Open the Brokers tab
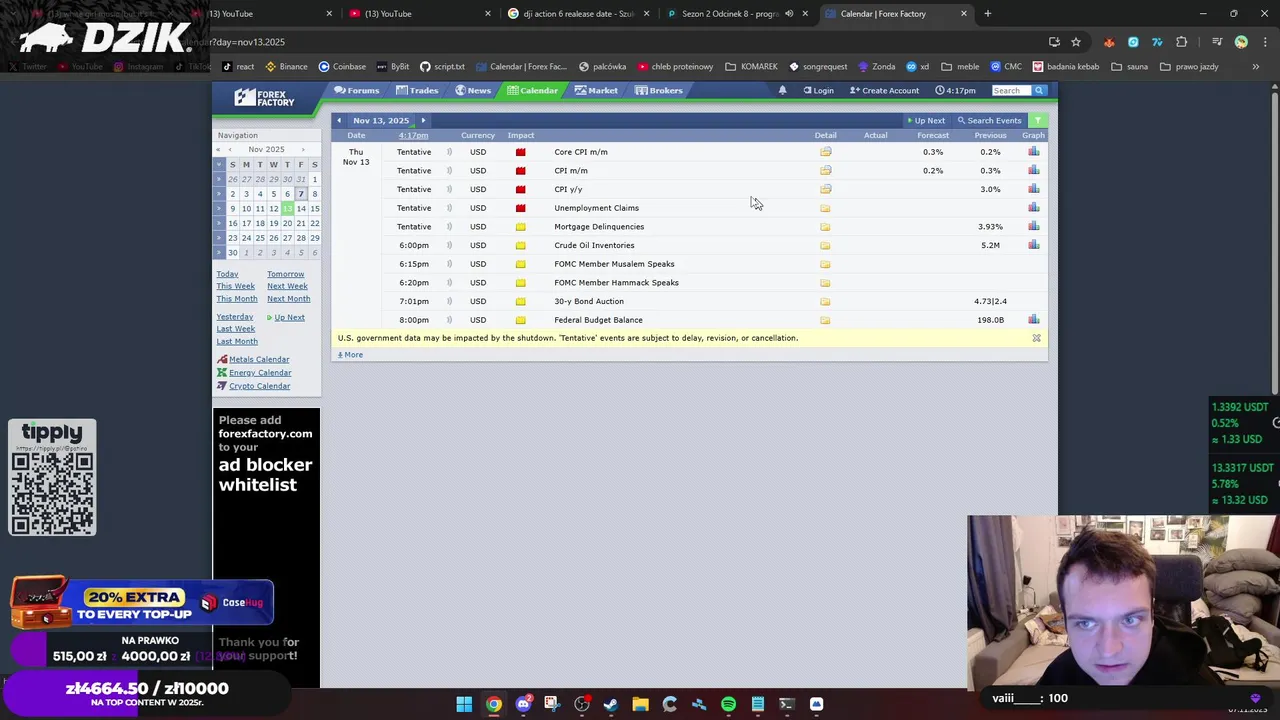1280x720 pixels. (x=659, y=90)
